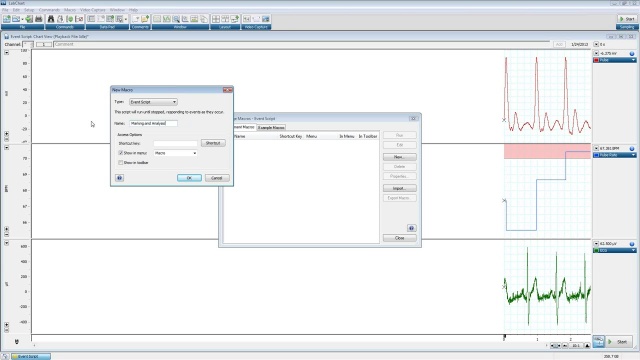Image resolution: width=640 pixels, height=360 pixels.
Task: Click the Chart view icon in Window group
Action: click(x=157, y=19)
